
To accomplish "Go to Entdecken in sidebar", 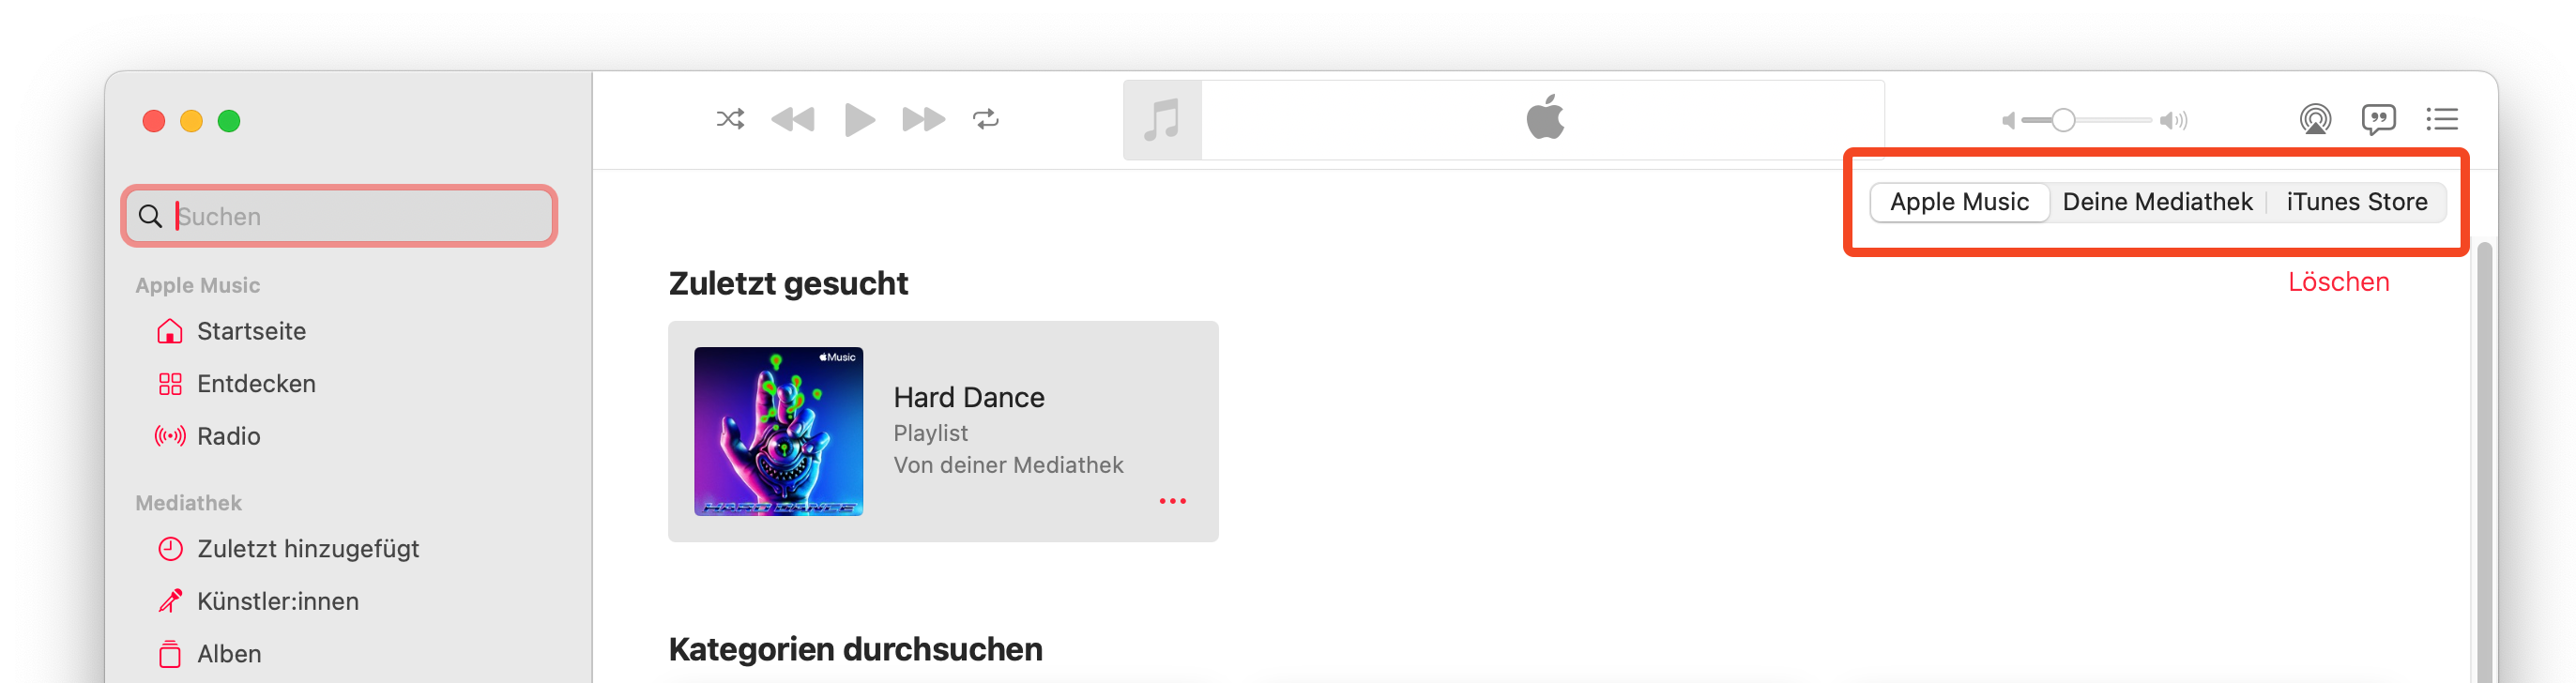I will tap(256, 384).
